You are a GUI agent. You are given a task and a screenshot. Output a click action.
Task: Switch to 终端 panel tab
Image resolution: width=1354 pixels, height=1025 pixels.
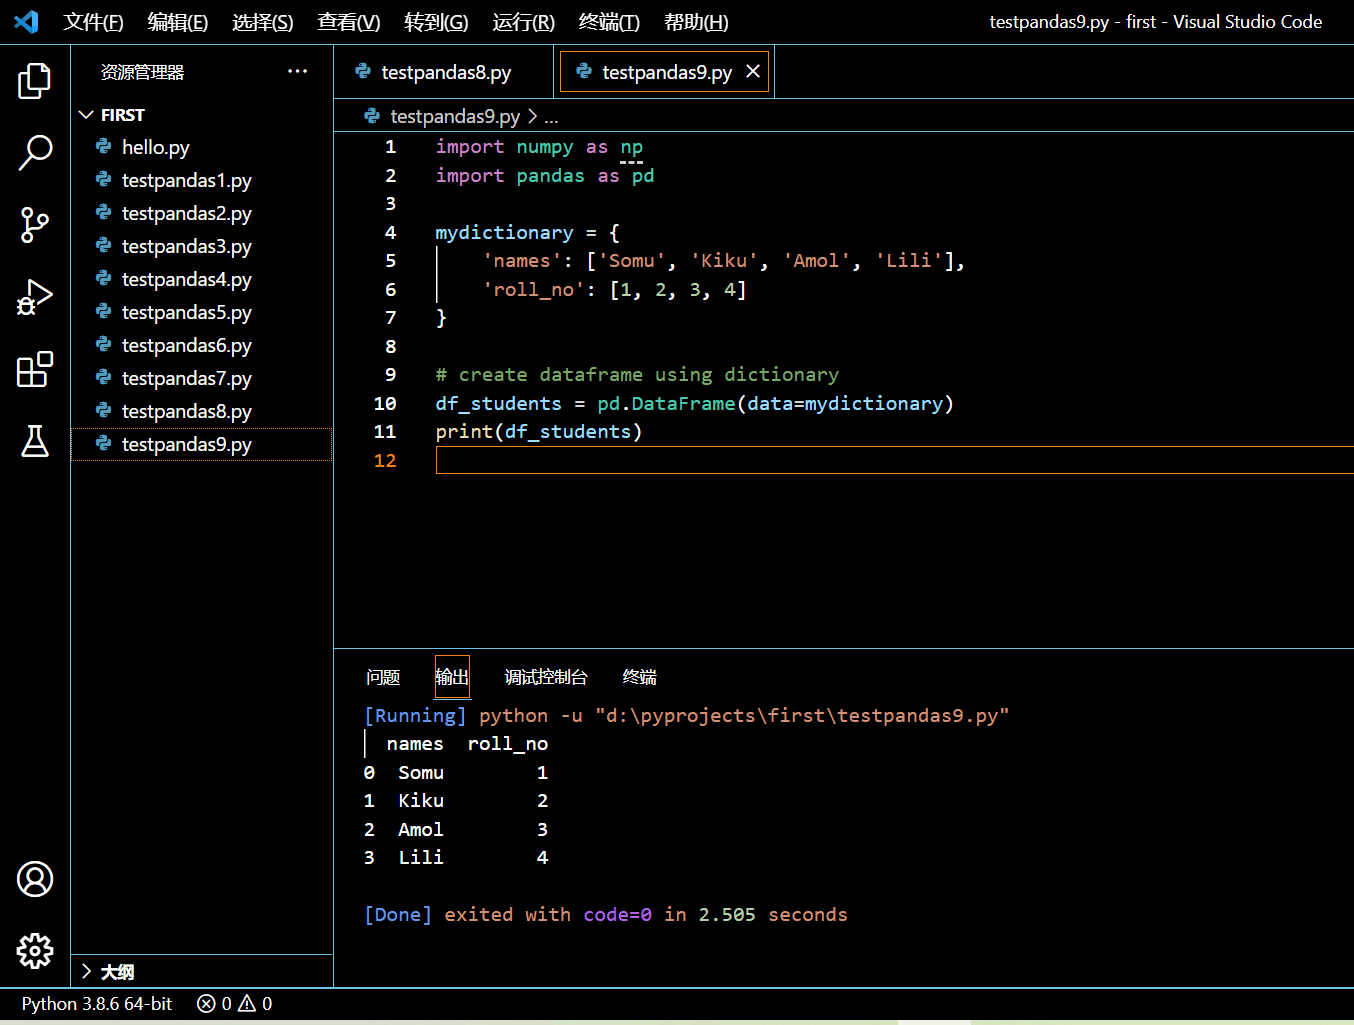pyautogui.click(x=640, y=677)
